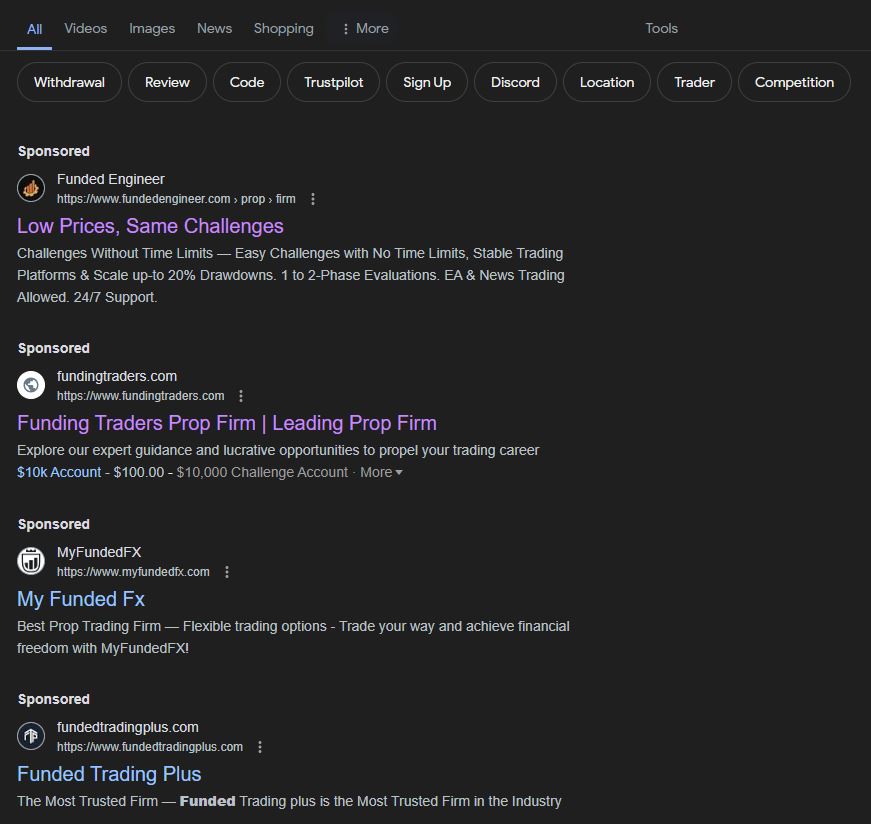Open the Low Prices, Same Challenges ad link

pos(149,226)
